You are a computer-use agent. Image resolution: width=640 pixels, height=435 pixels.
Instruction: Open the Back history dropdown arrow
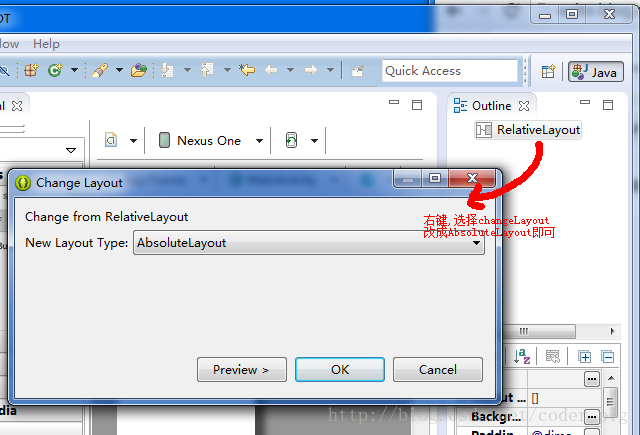pos(291,70)
